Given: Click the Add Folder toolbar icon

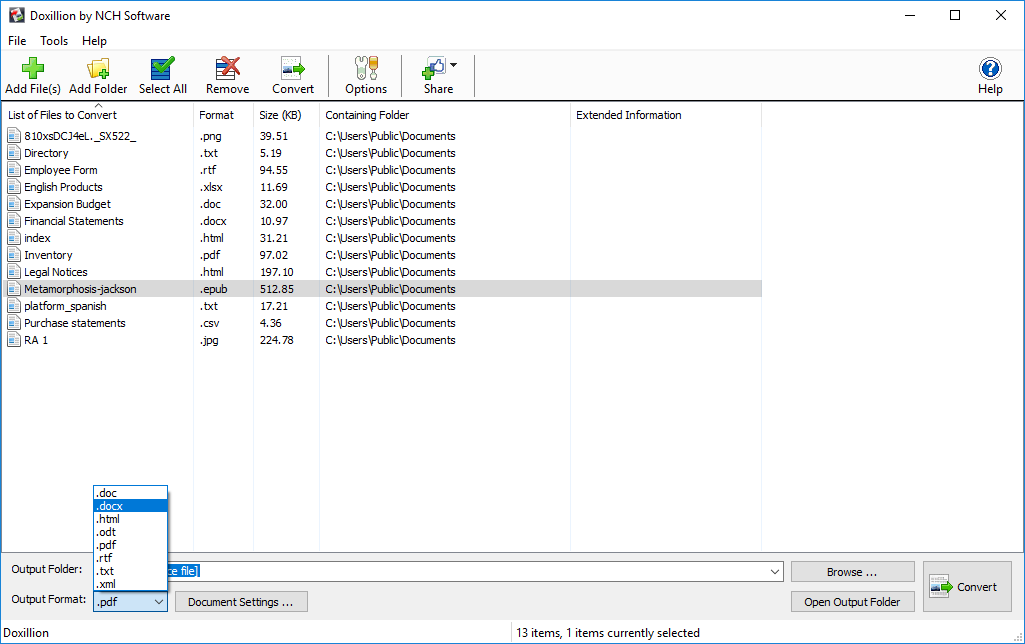Looking at the screenshot, I should coord(98,68).
